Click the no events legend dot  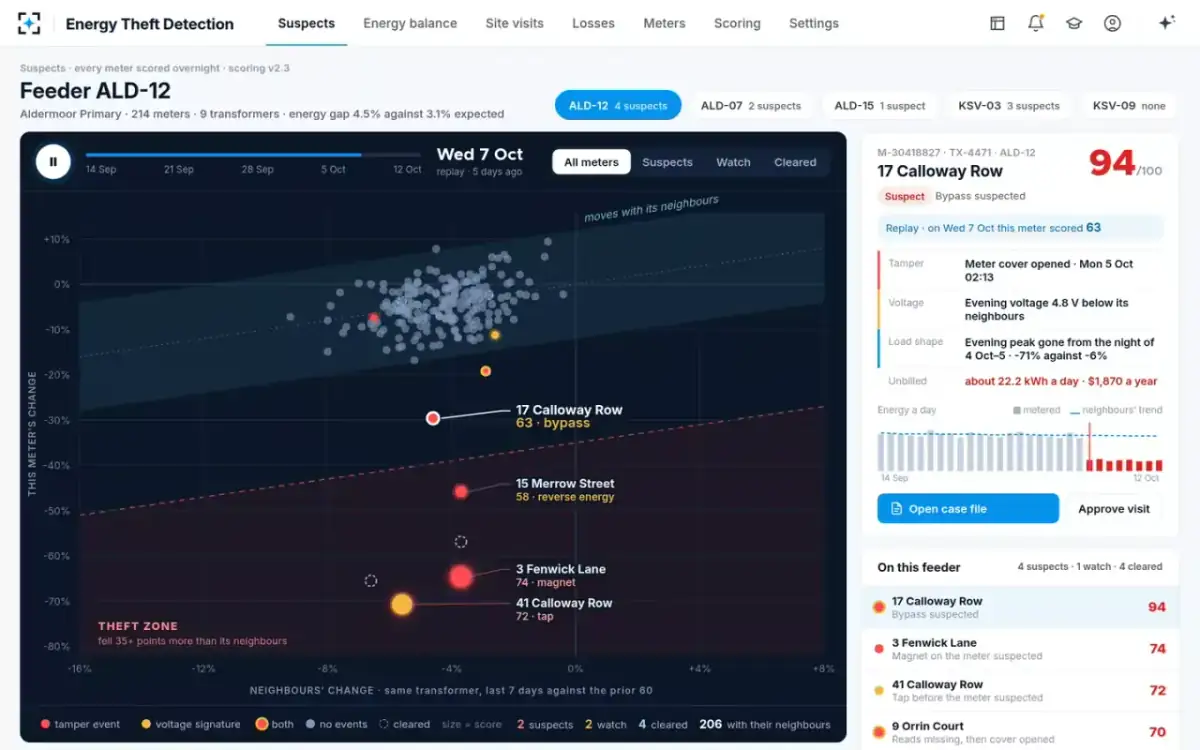pyautogui.click(x=310, y=724)
